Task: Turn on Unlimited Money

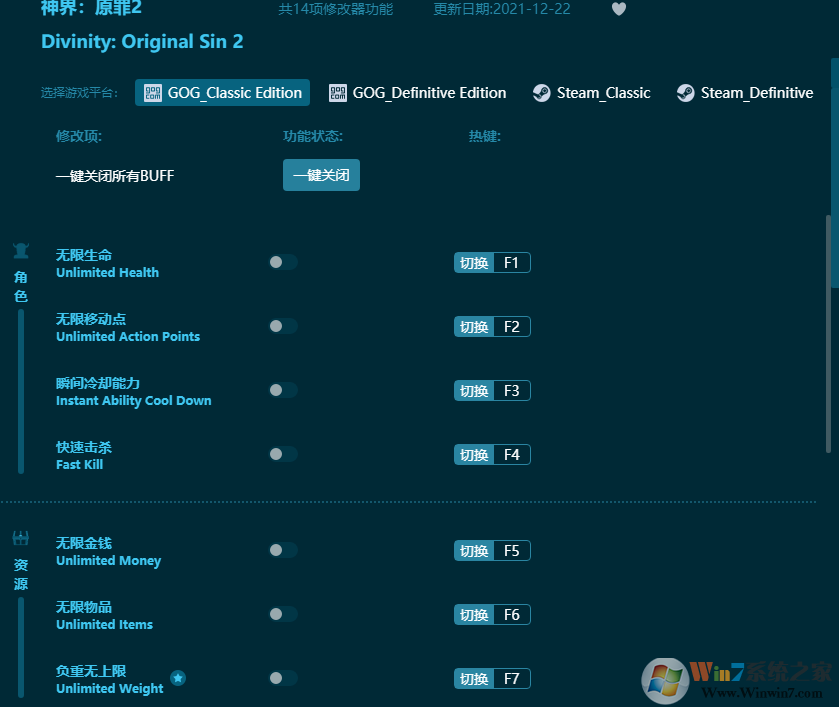Action: click(x=283, y=550)
